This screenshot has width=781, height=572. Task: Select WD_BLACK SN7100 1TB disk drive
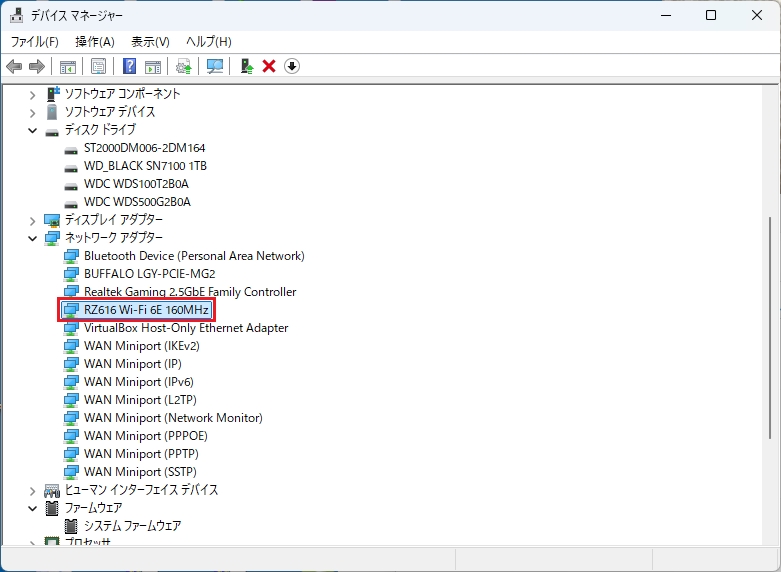point(145,166)
